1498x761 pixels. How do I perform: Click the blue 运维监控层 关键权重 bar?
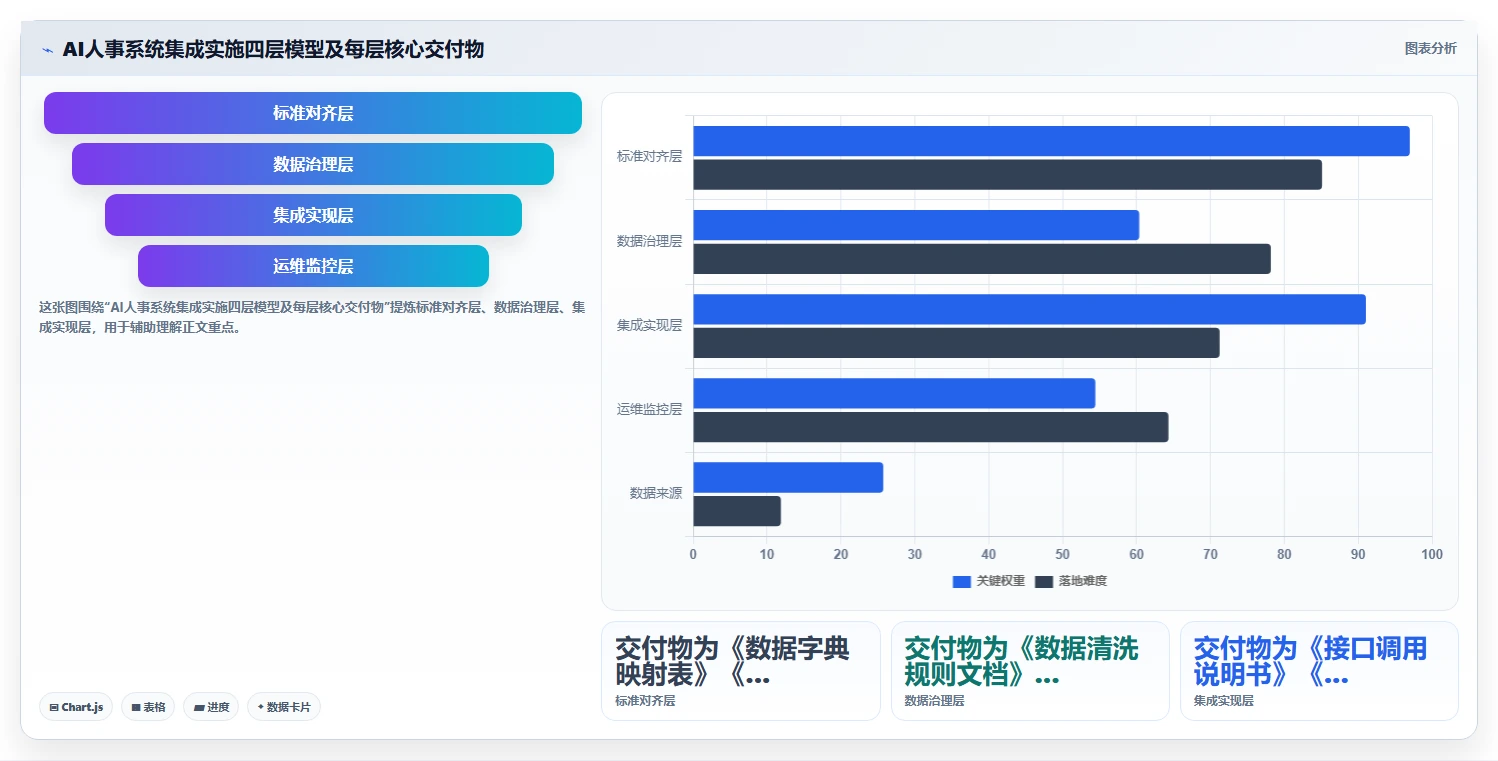pyautogui.click(x=894, y=393)
